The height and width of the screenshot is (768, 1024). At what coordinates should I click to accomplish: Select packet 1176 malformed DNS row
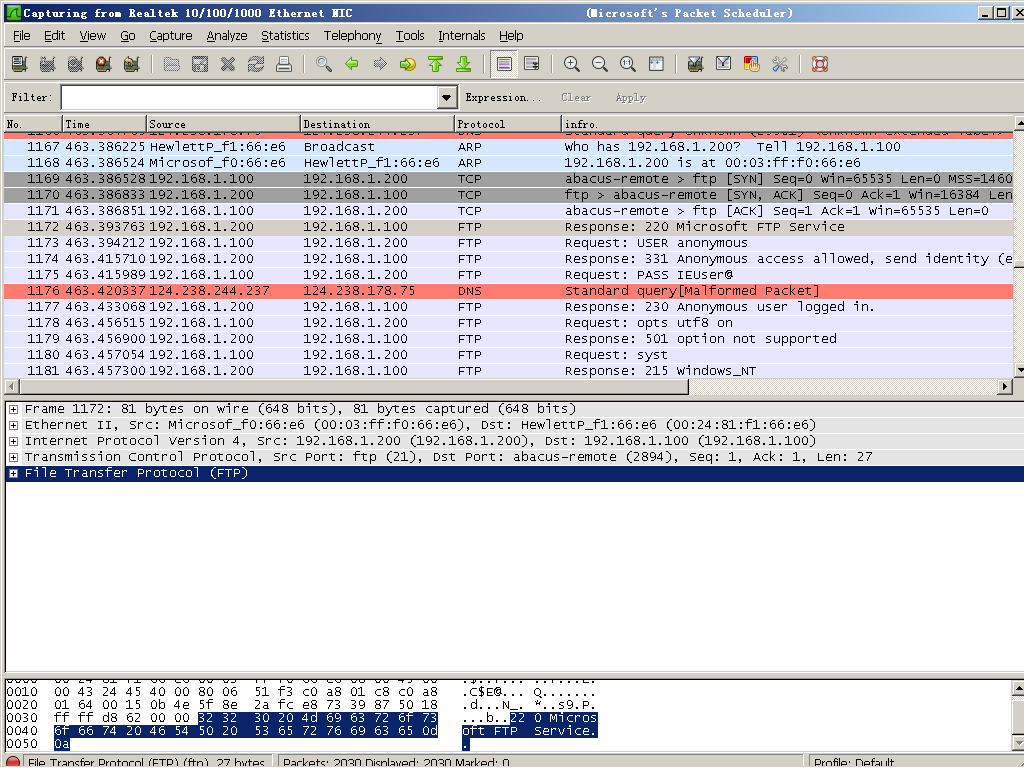[x=508, y=291]
